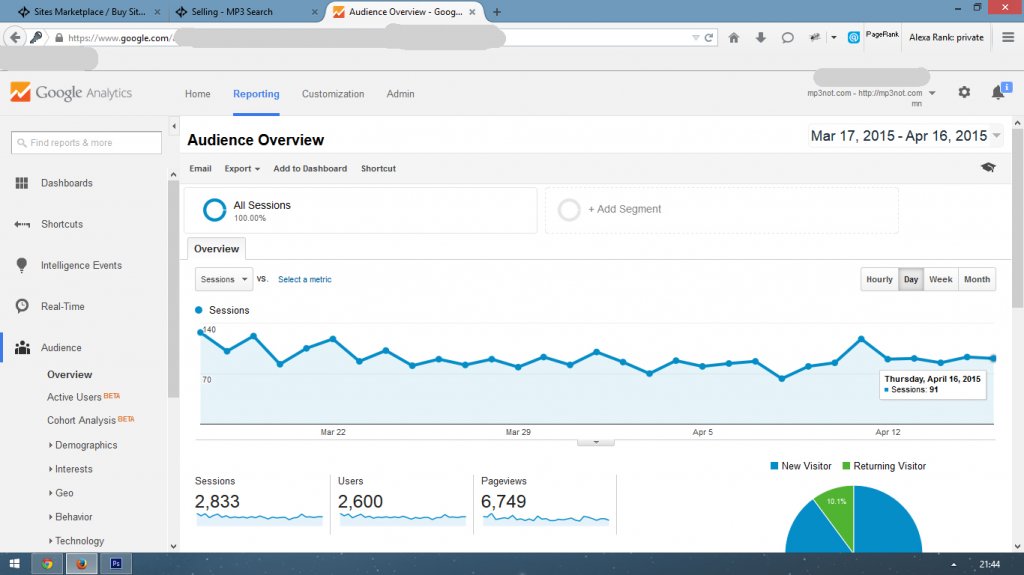This screenshot has width=1024, height=575.
Task: Open the date range picker
Action: [x=906, y=136]
